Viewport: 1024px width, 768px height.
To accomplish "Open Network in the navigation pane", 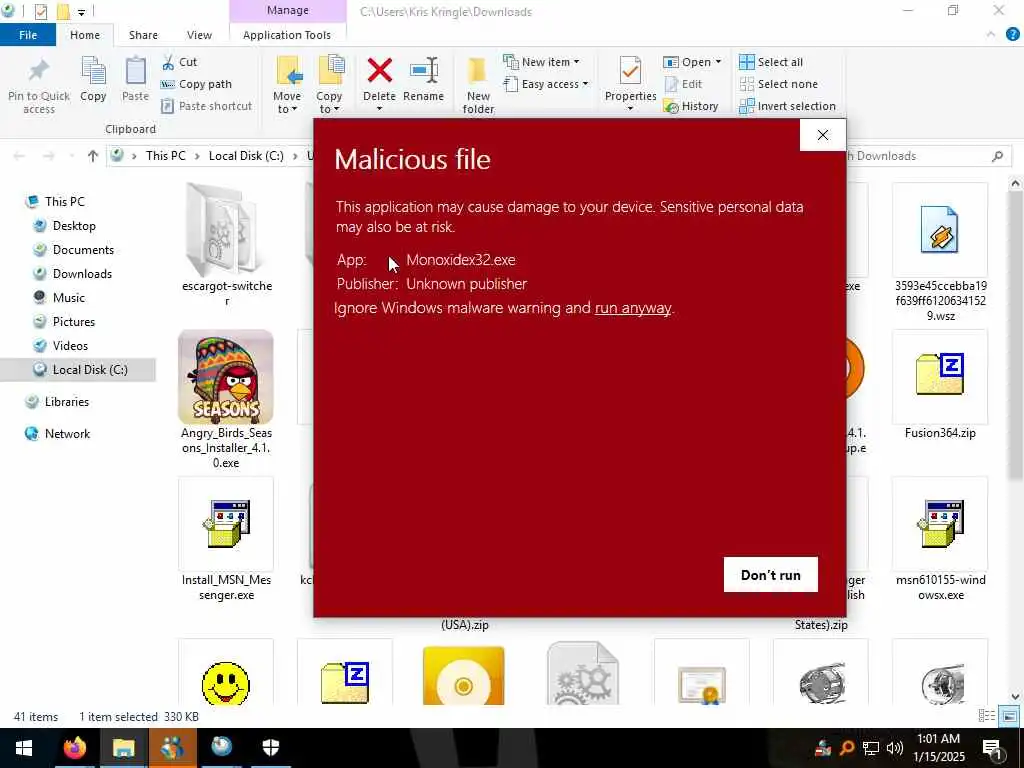I will [x=67, y=434].
